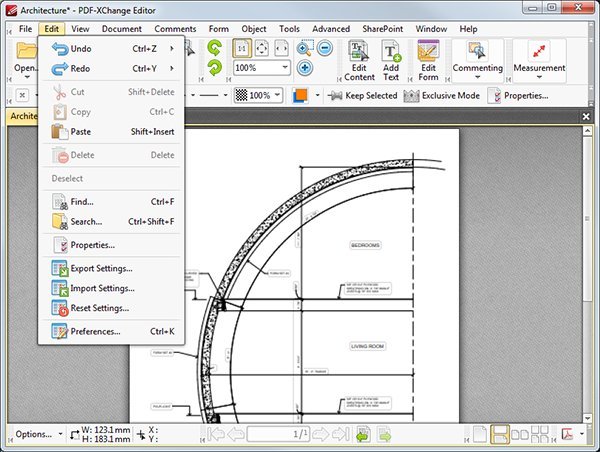Go to last page arrow
The height and width of the screenshot is (452, 600).
[x=341, y=434]
